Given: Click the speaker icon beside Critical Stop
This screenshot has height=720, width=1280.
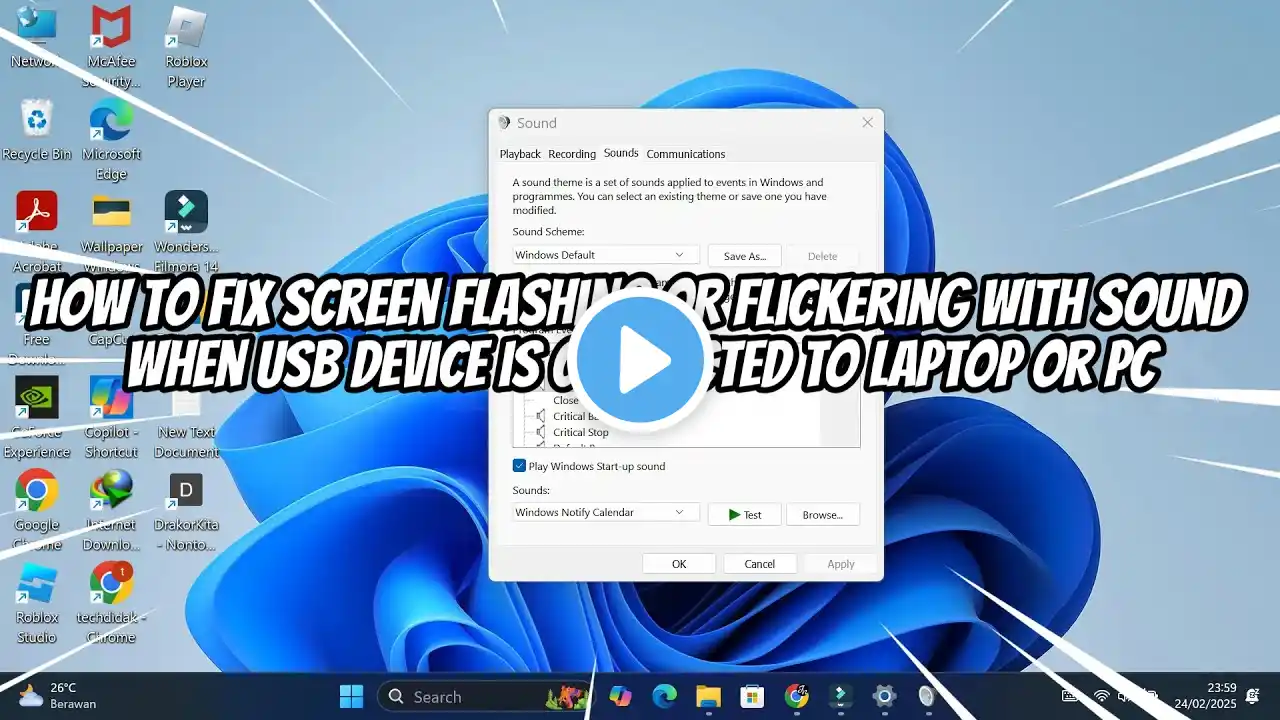Looking at the screenshot, I should (x=541, y=433).
